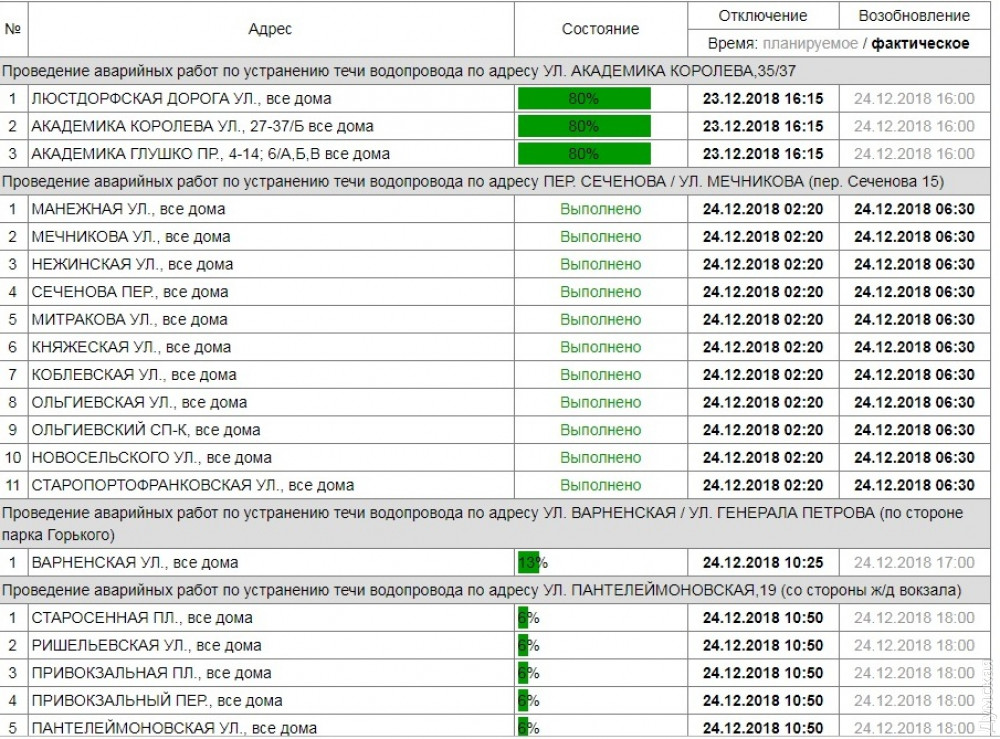Click the shutoff time for Княжеская ул.
1000x739 pixels.
coord(762,347)
